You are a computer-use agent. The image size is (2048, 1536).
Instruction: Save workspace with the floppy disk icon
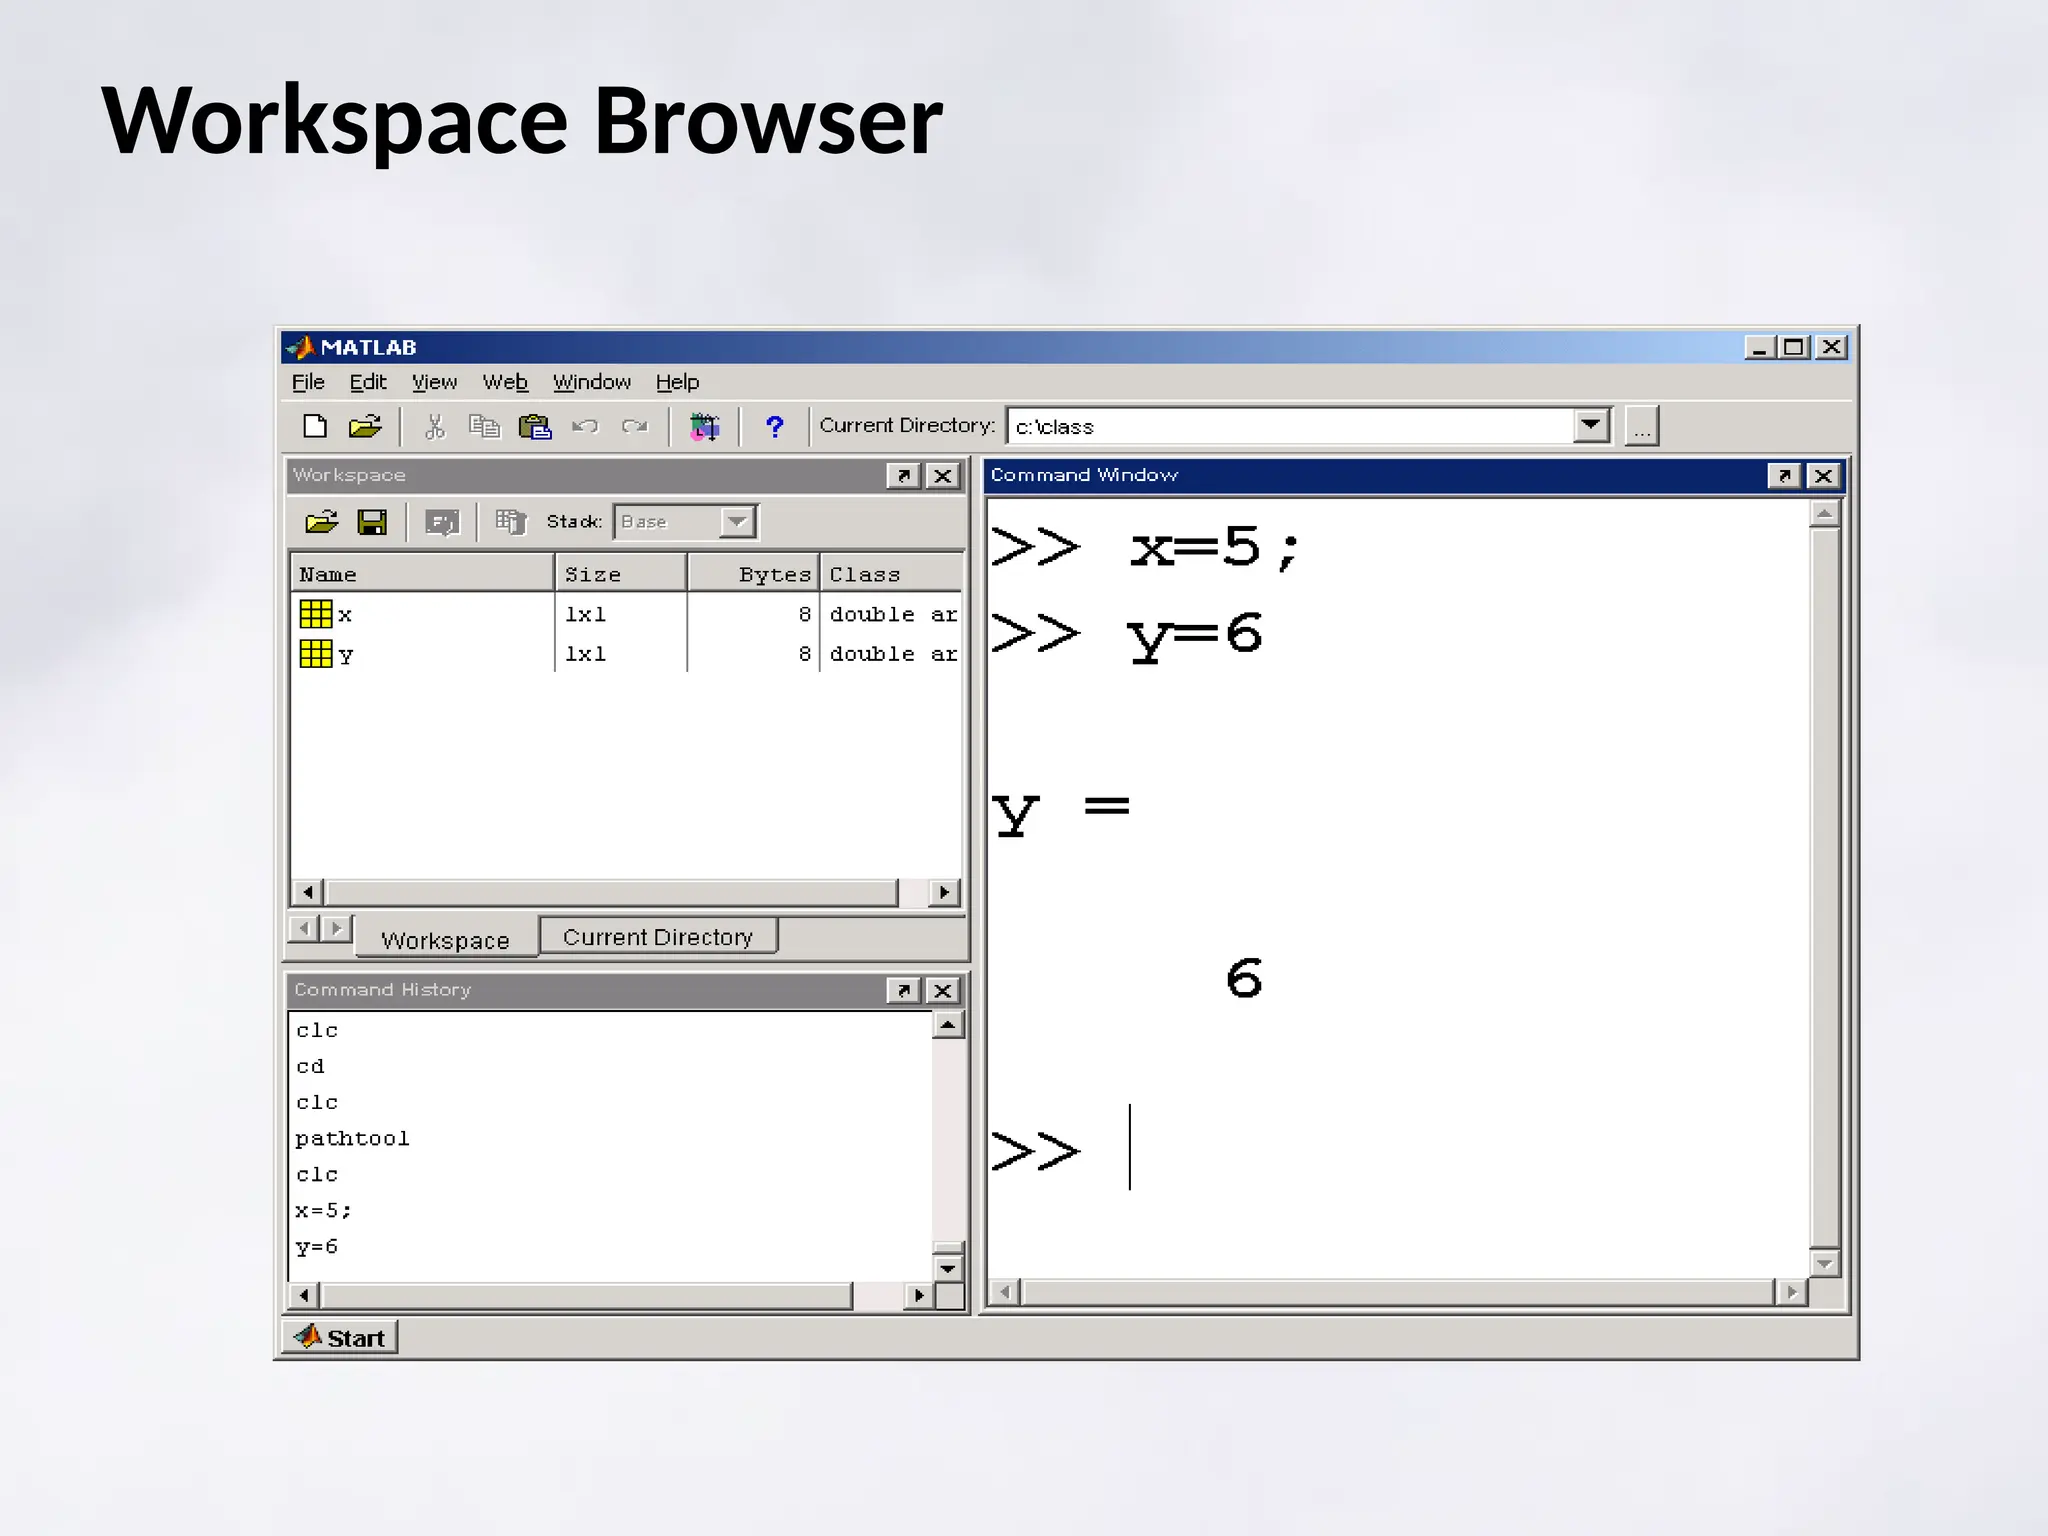coord(373,522)
